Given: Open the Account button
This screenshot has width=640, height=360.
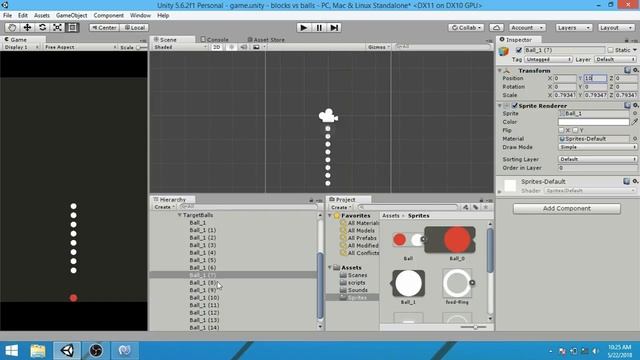Looking at the screenshot, I should pyautogui.click(x=527, y=27).
